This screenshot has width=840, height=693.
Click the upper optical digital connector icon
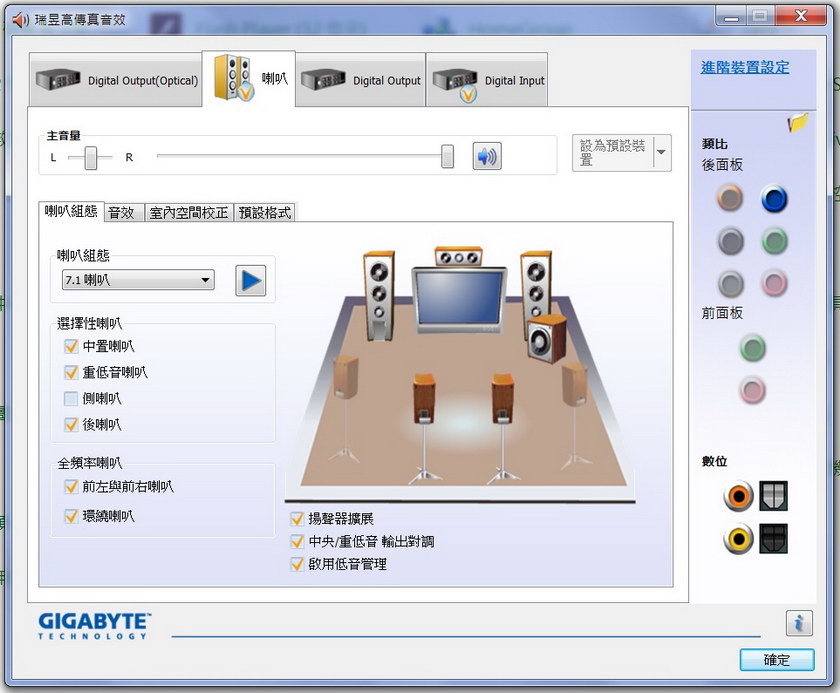(x=773, y=495)
